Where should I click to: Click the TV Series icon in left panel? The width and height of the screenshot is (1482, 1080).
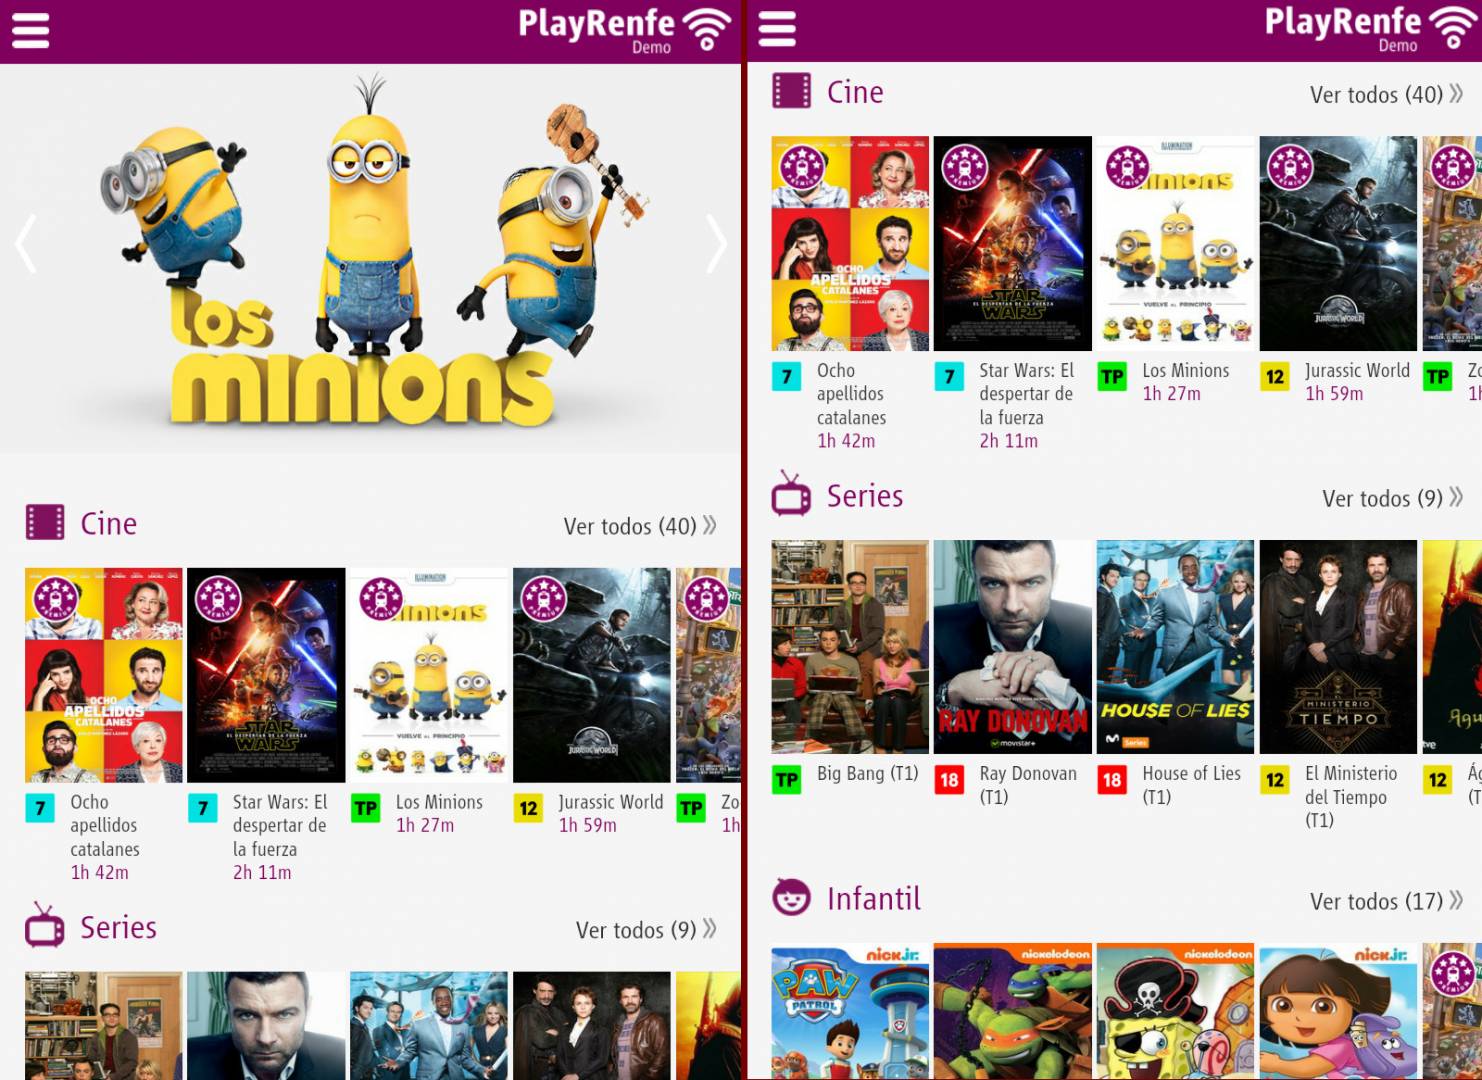pos(45,925)
